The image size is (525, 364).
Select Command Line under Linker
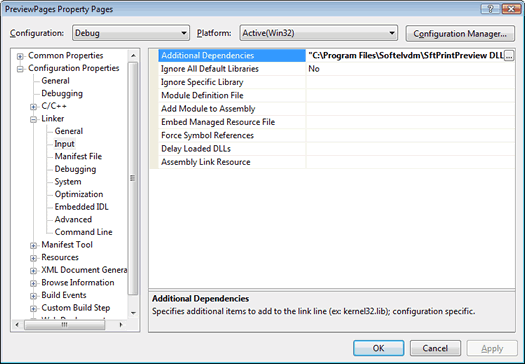click(x=83, y=232)
